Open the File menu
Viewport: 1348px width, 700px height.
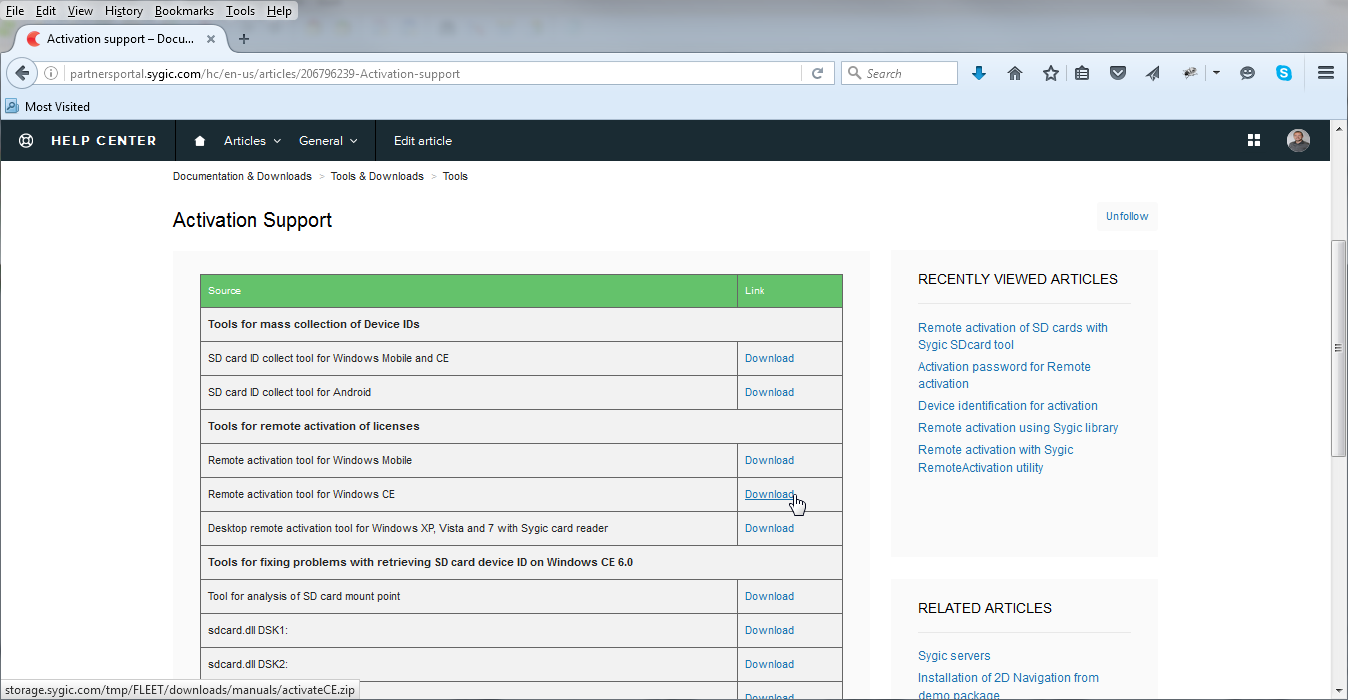pos(15,11)
